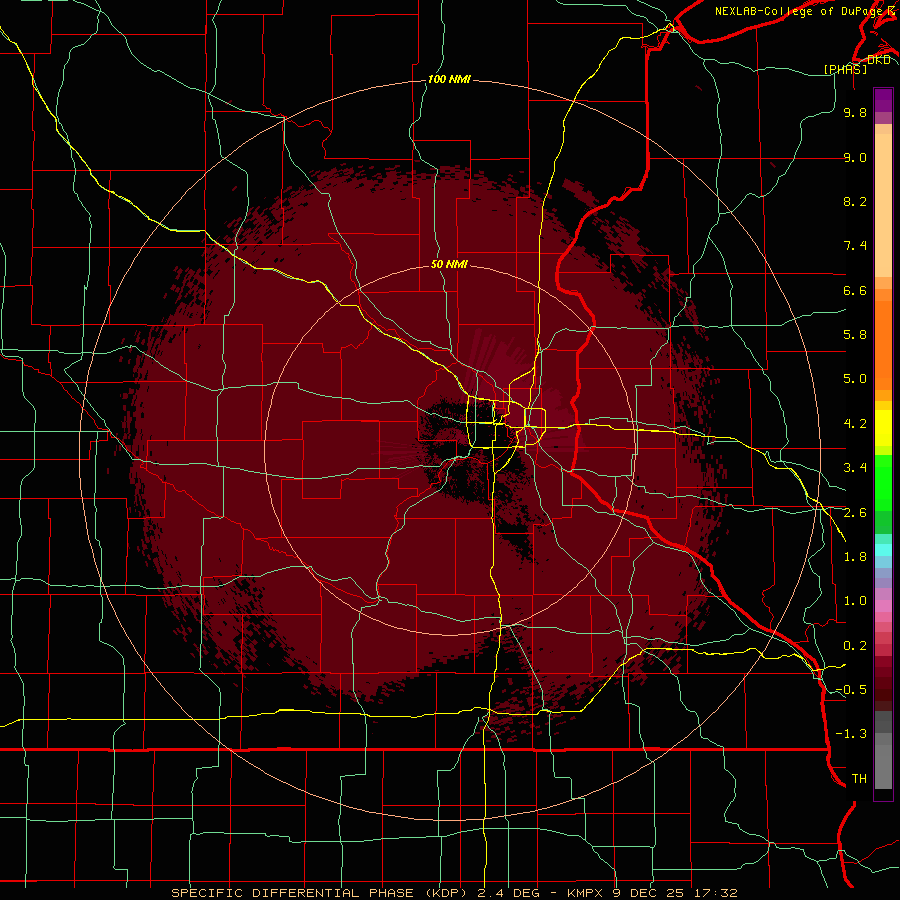Select the 0.2 value on the scale
This screenshot has width=900, height=900.
pos(855,646)
